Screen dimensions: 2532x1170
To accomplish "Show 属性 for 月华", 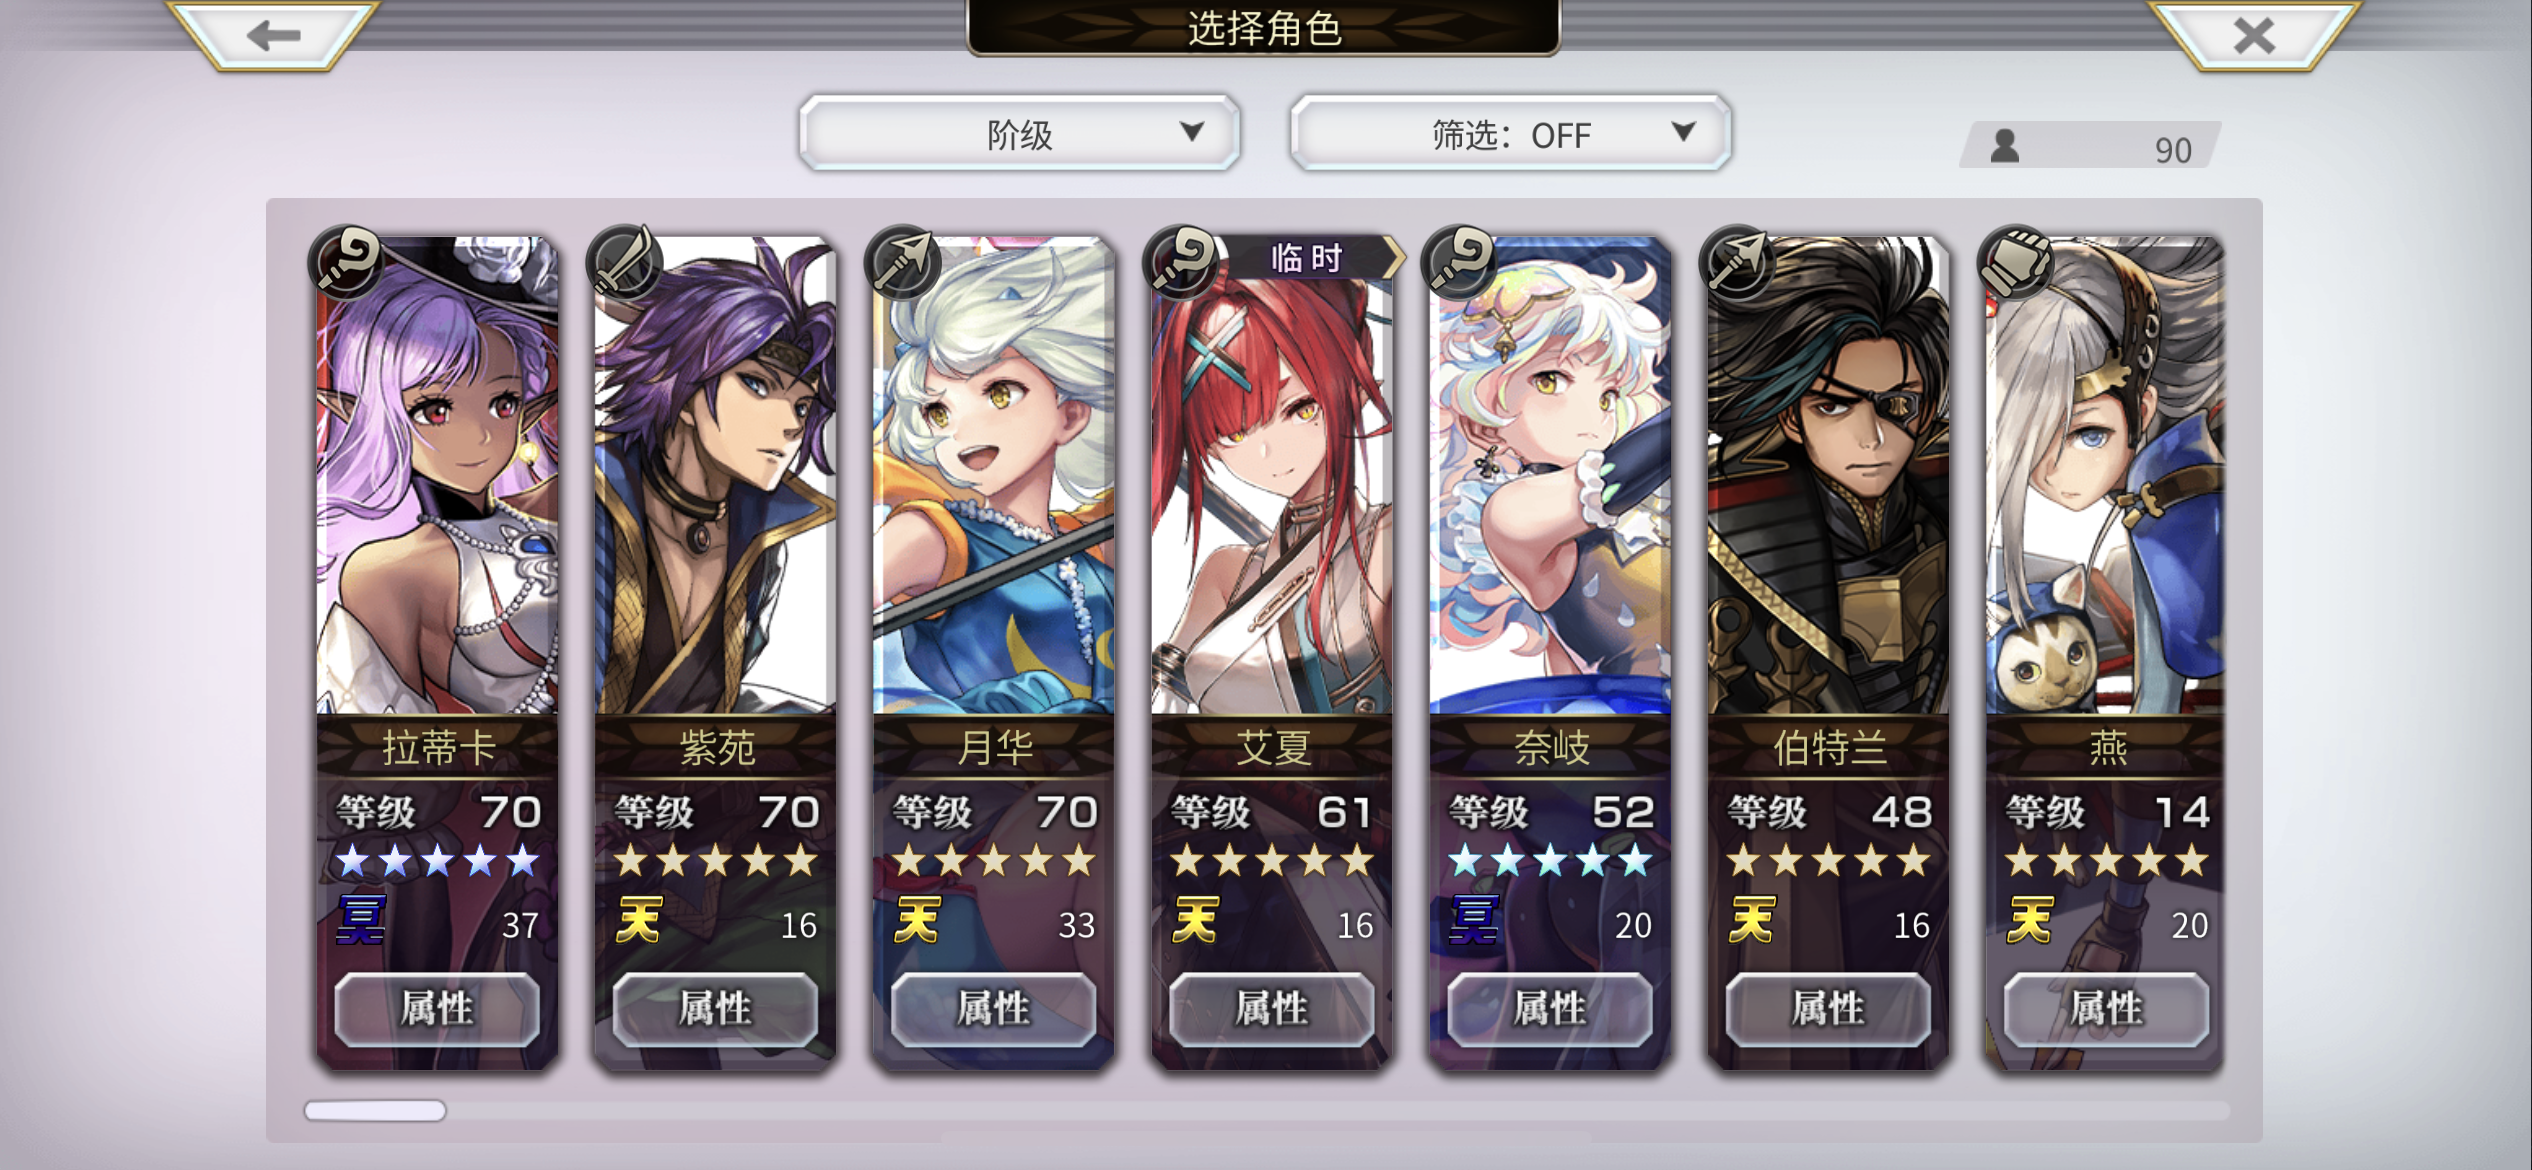I will click(x=993, y=1009).
